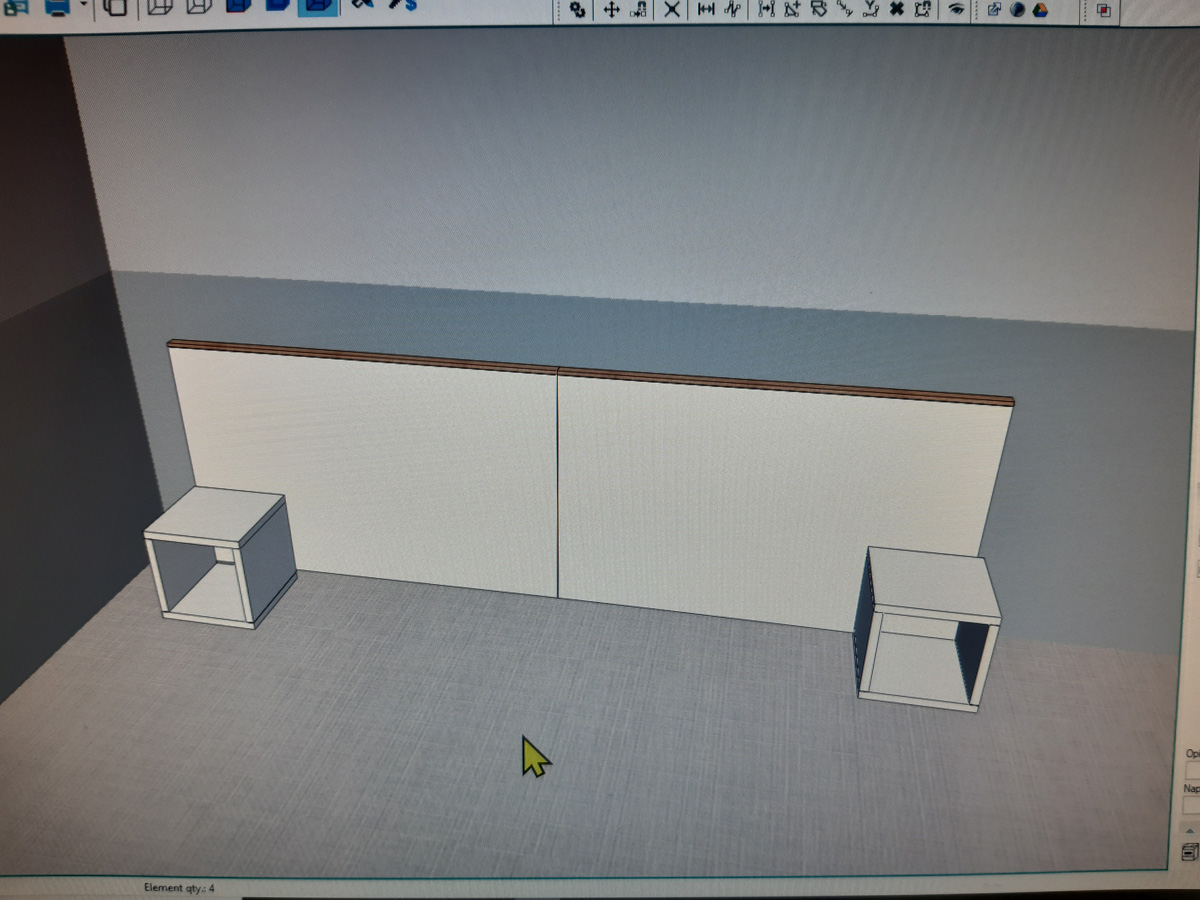Viewport: 1200px width, 900px height.
Task: Click the dark tool icon after cube views
Action: (363, 4)
